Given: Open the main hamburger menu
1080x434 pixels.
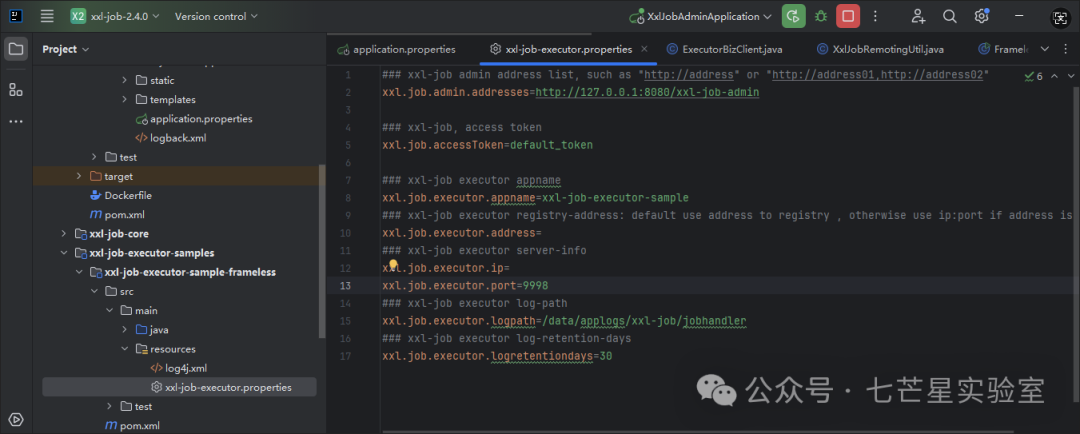Looking at the screenshot, I should (x=47, y=16).
